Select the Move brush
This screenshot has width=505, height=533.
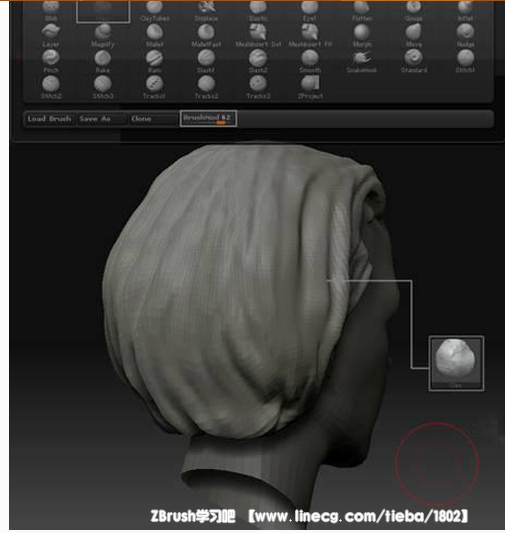tap(414, 35)
